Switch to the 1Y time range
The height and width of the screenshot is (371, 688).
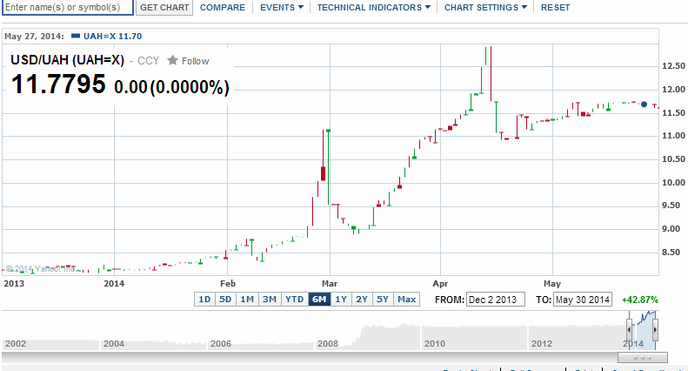pos(341,299)
